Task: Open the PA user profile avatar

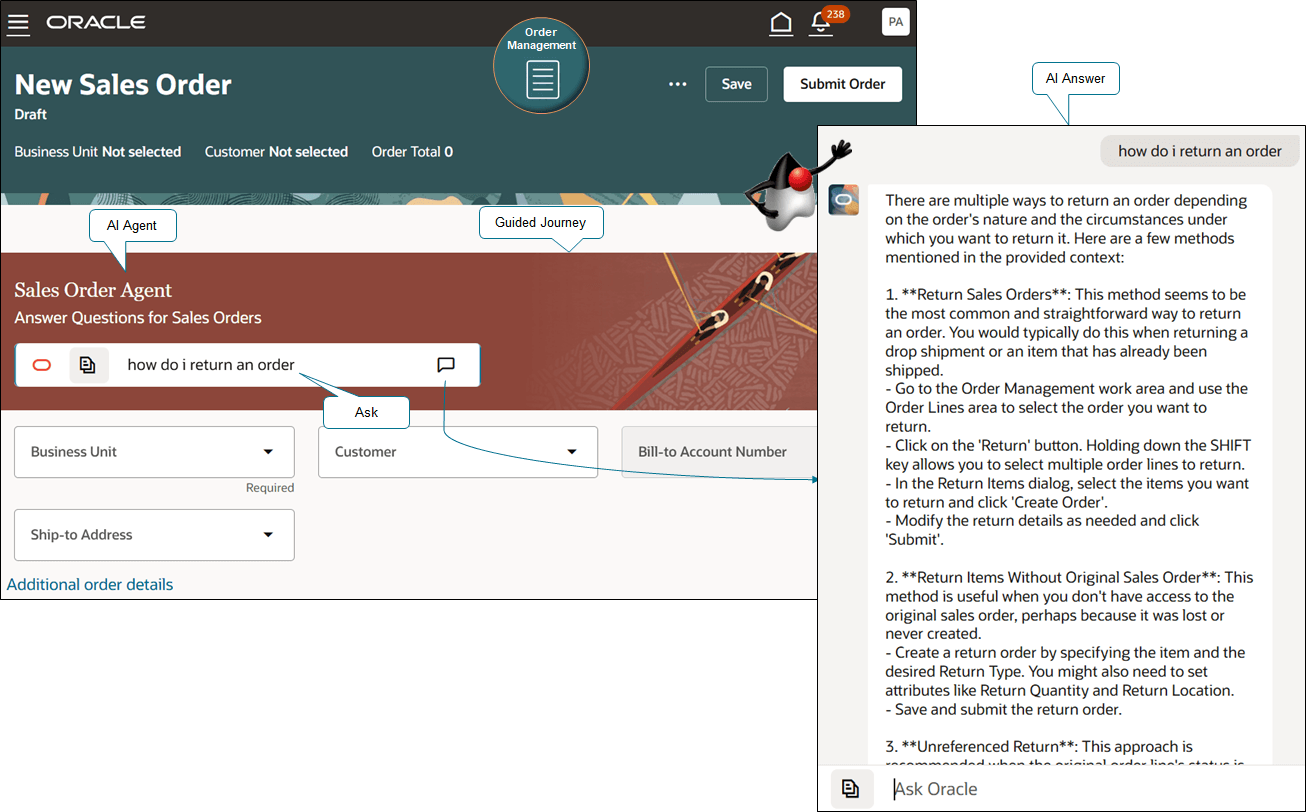Action: [x=895, y=22]
